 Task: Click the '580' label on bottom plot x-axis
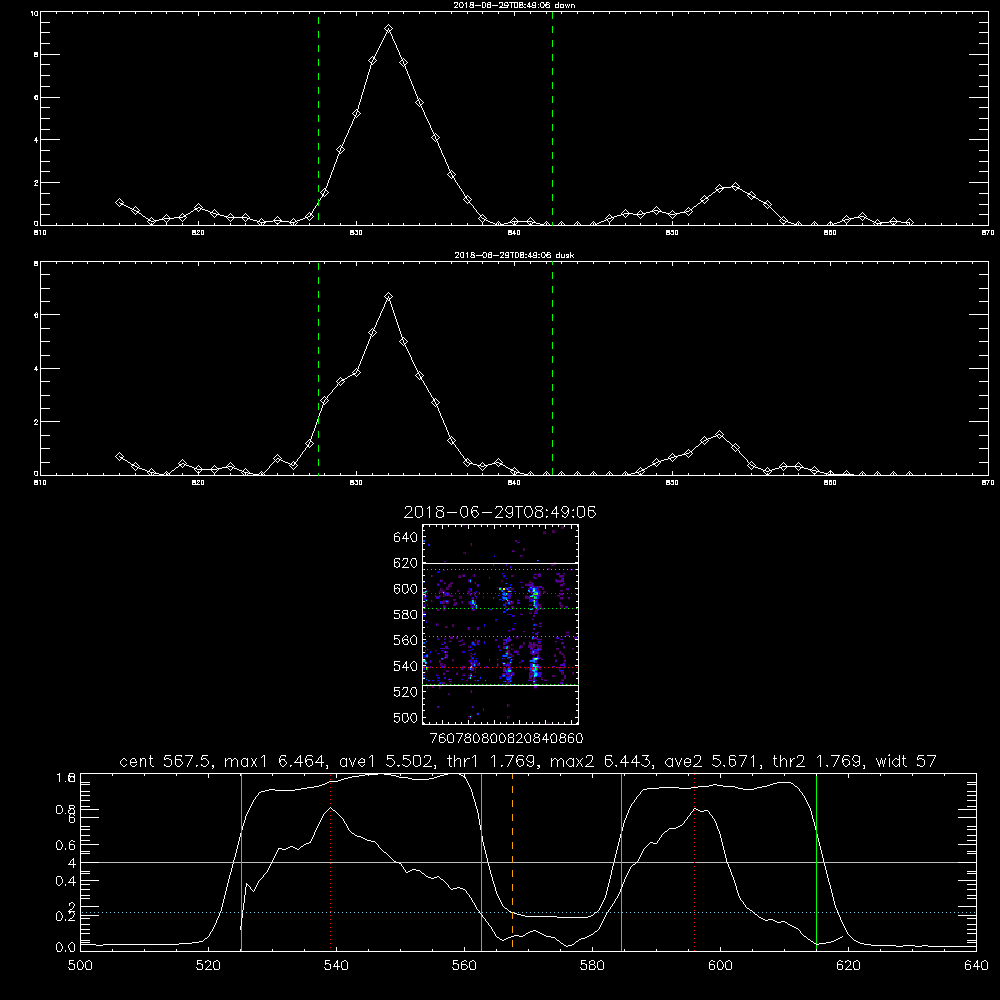coord(592,966)
